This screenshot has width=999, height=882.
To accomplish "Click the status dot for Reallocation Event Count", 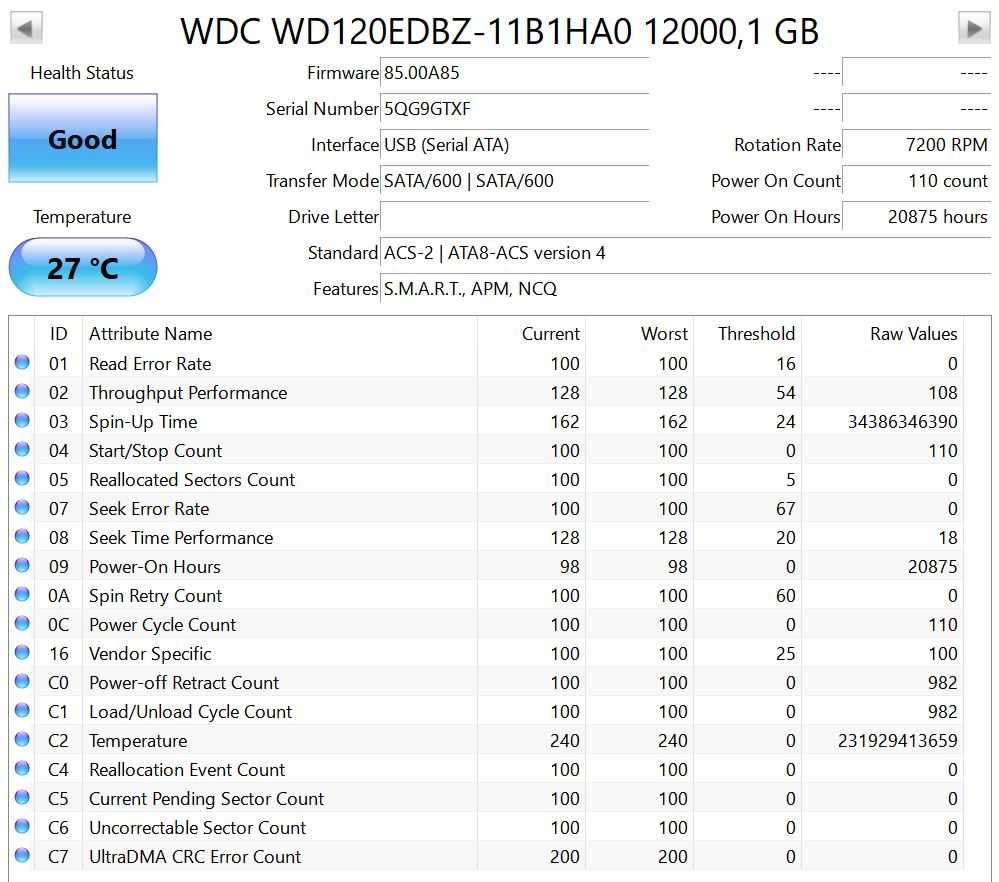I will pos(22,768).
